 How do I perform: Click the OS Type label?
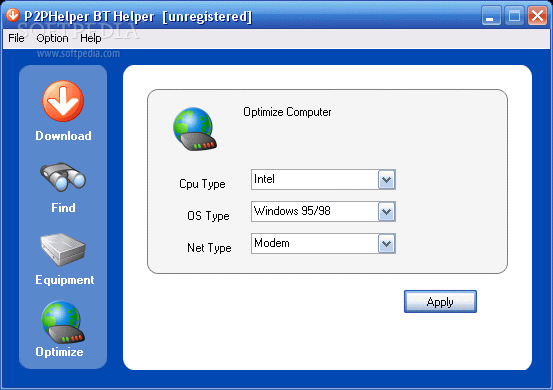click(x=208, y=216)
